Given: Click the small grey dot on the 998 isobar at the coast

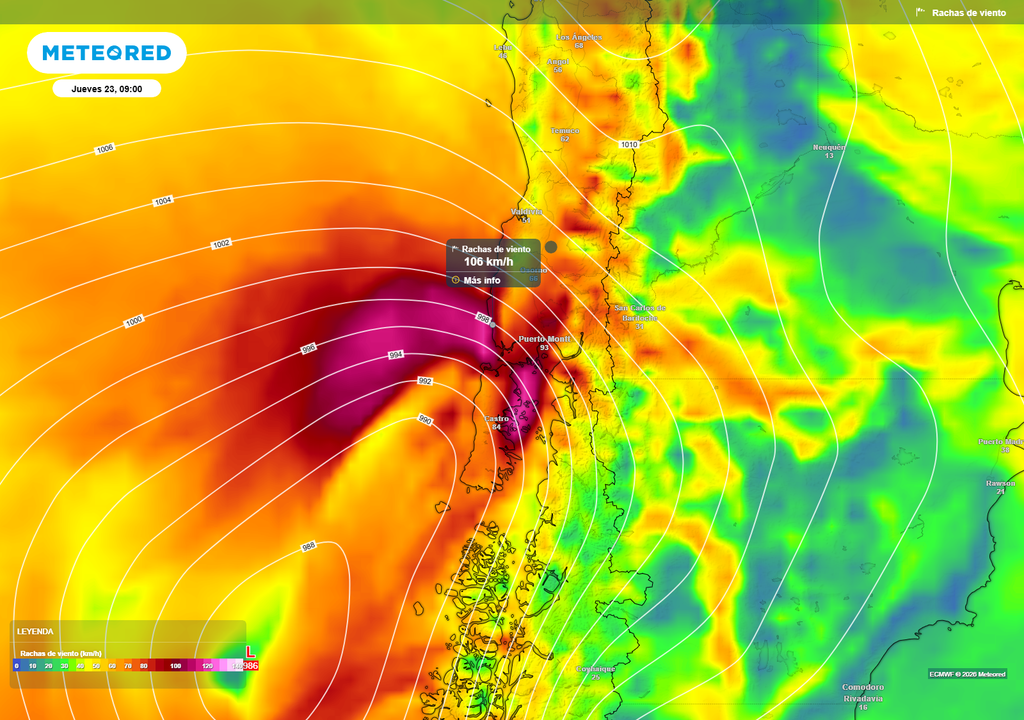Looking at the screenshot, I should [493, 325].
